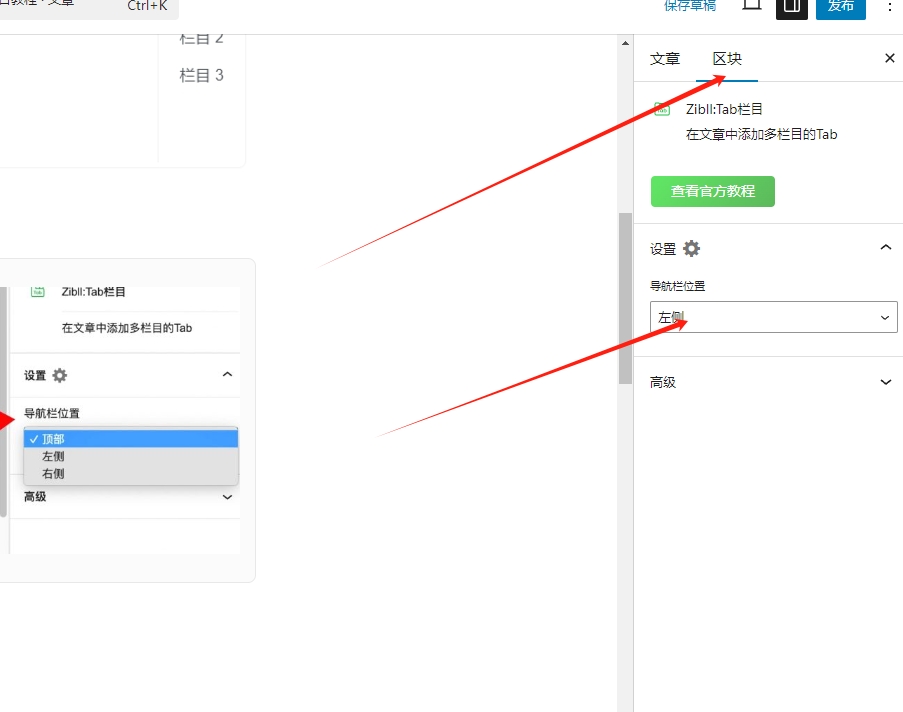Switch to the 文章 tab

click(x=665, y=59)
